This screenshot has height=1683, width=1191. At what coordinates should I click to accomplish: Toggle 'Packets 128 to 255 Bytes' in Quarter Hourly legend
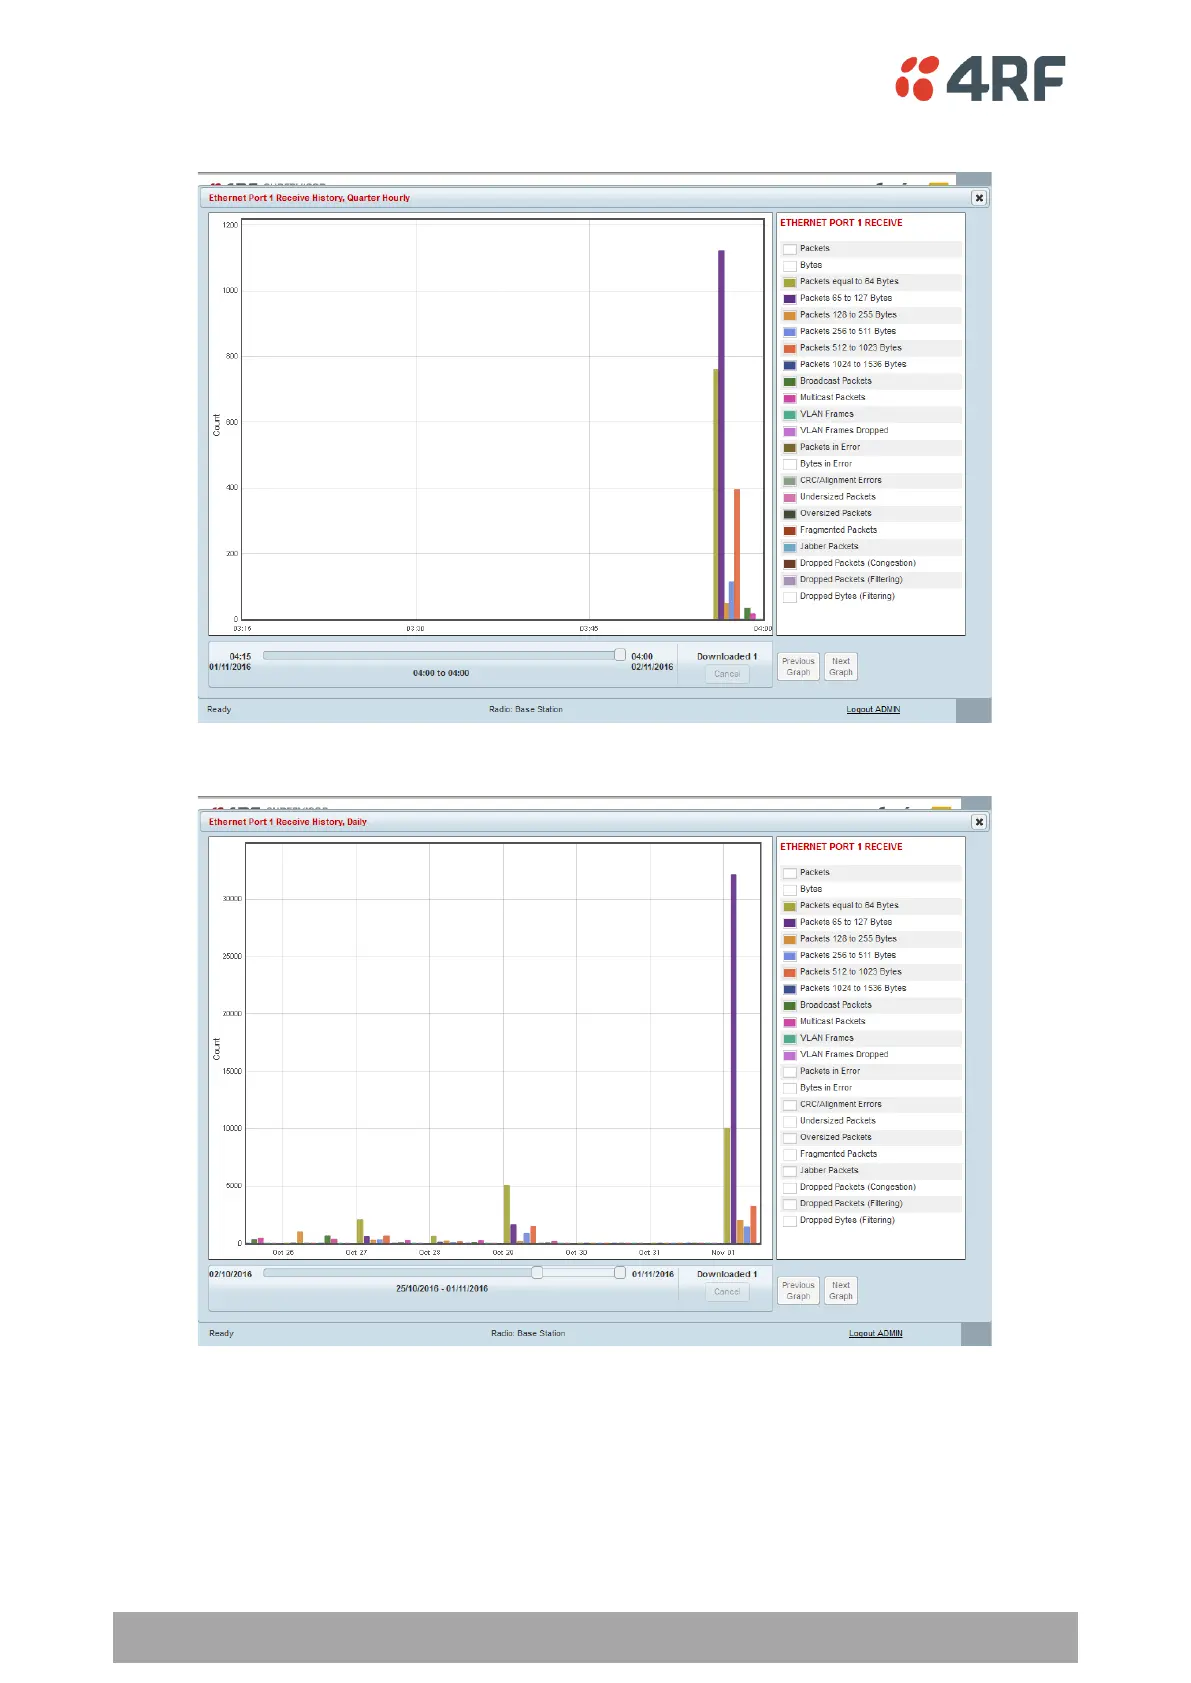click(x=789, y=315)
